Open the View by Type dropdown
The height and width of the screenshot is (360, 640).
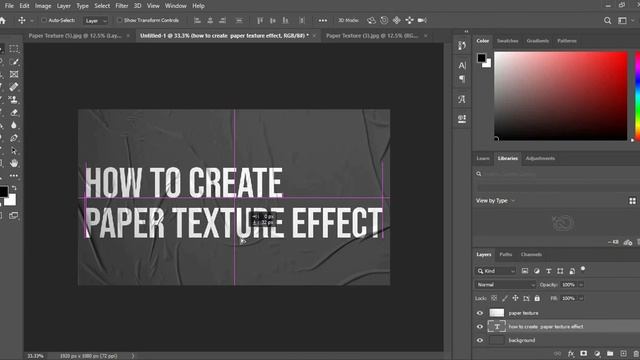pos(496,200)
